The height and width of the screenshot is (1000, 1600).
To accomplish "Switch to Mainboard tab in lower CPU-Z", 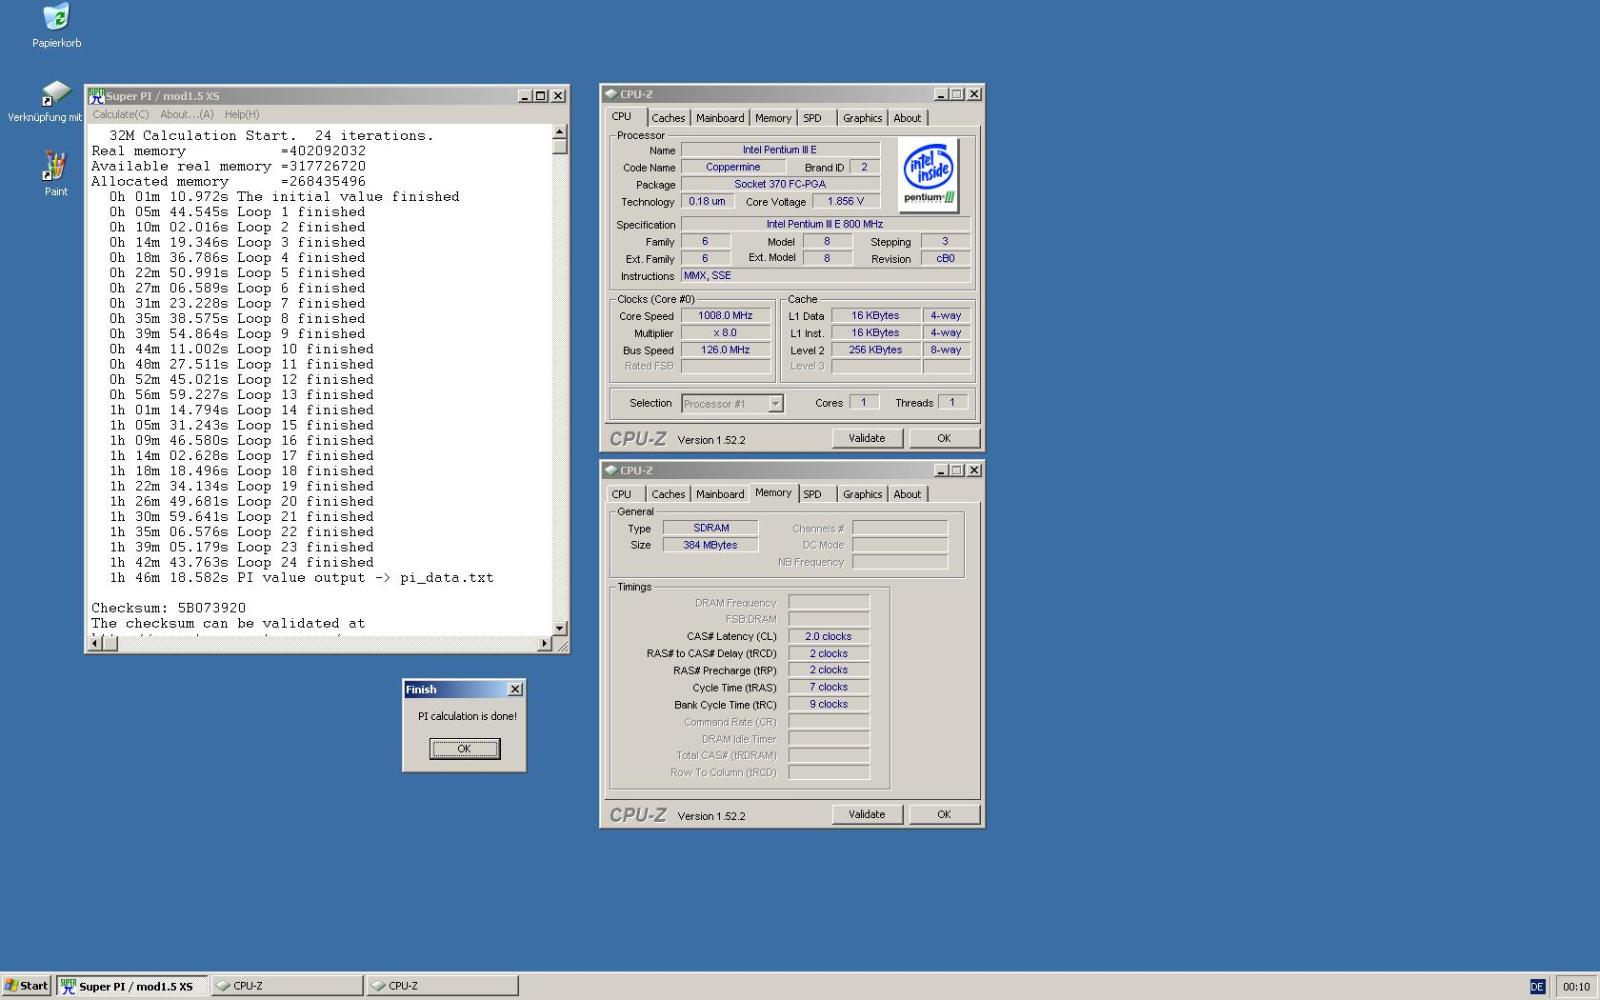I will 720,494.
